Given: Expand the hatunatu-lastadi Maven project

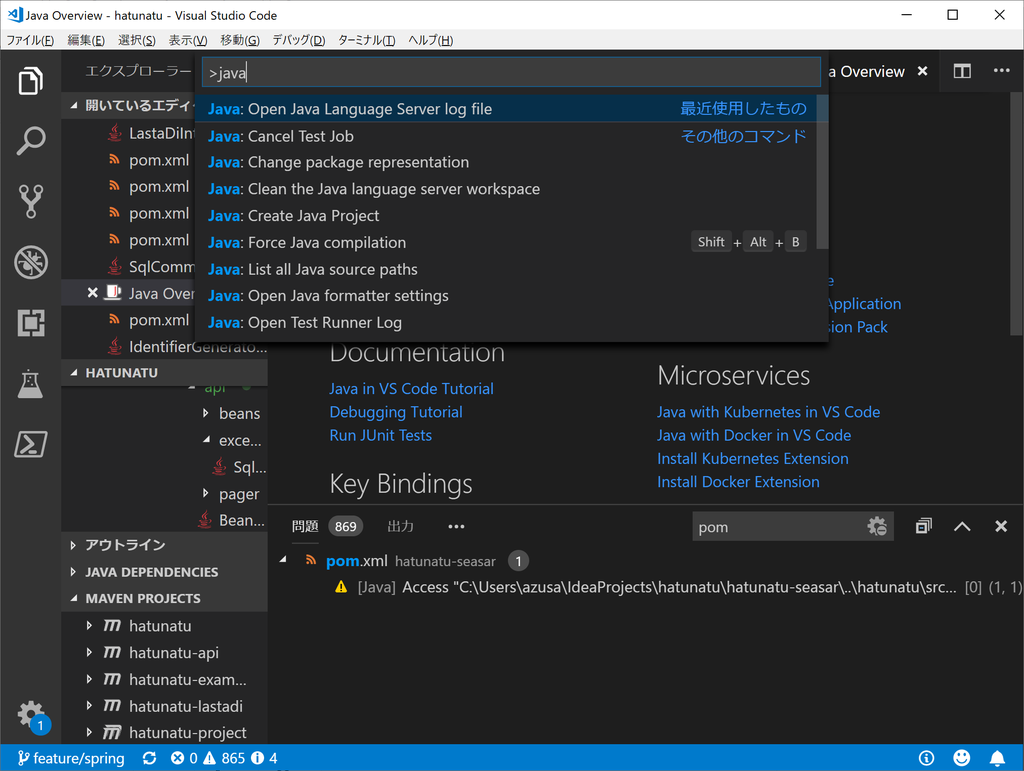Looking at the screenshot, I should [x=89, y=706].
